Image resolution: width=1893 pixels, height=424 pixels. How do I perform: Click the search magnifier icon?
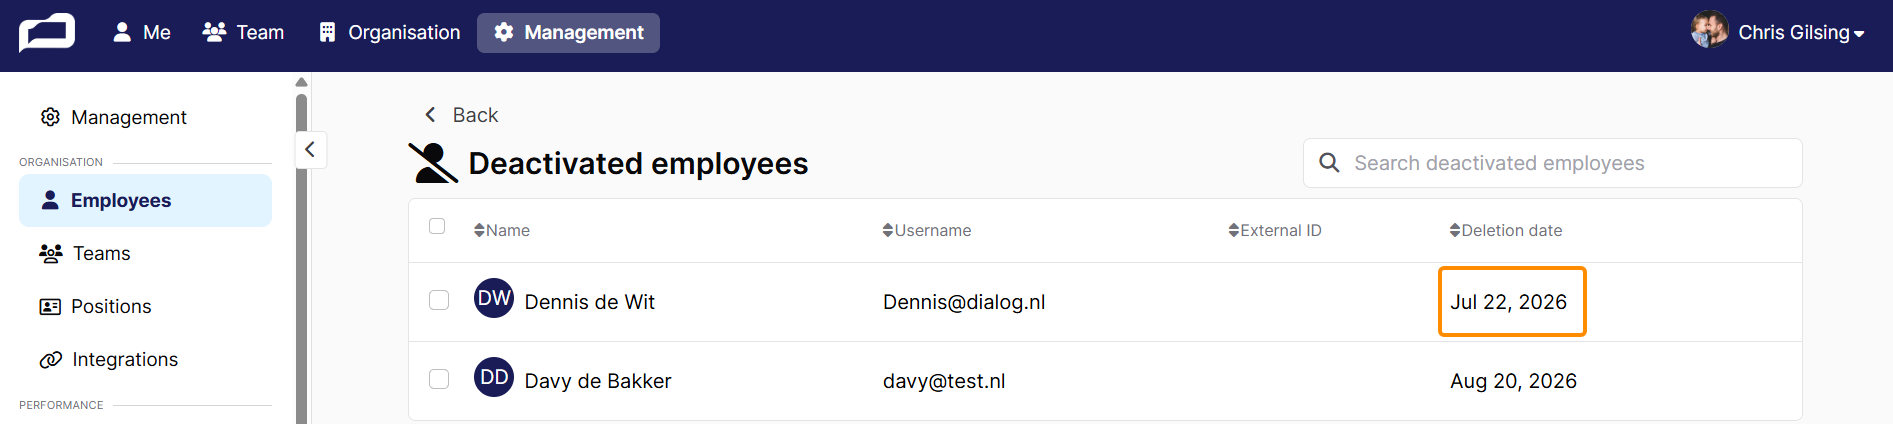tap(1329, 163)
